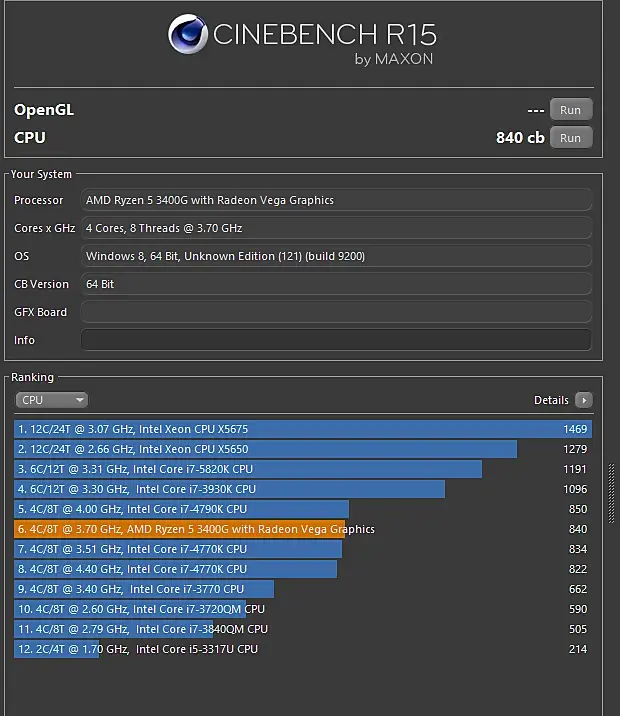Run the OpenGL benchmark

(570, 110)
